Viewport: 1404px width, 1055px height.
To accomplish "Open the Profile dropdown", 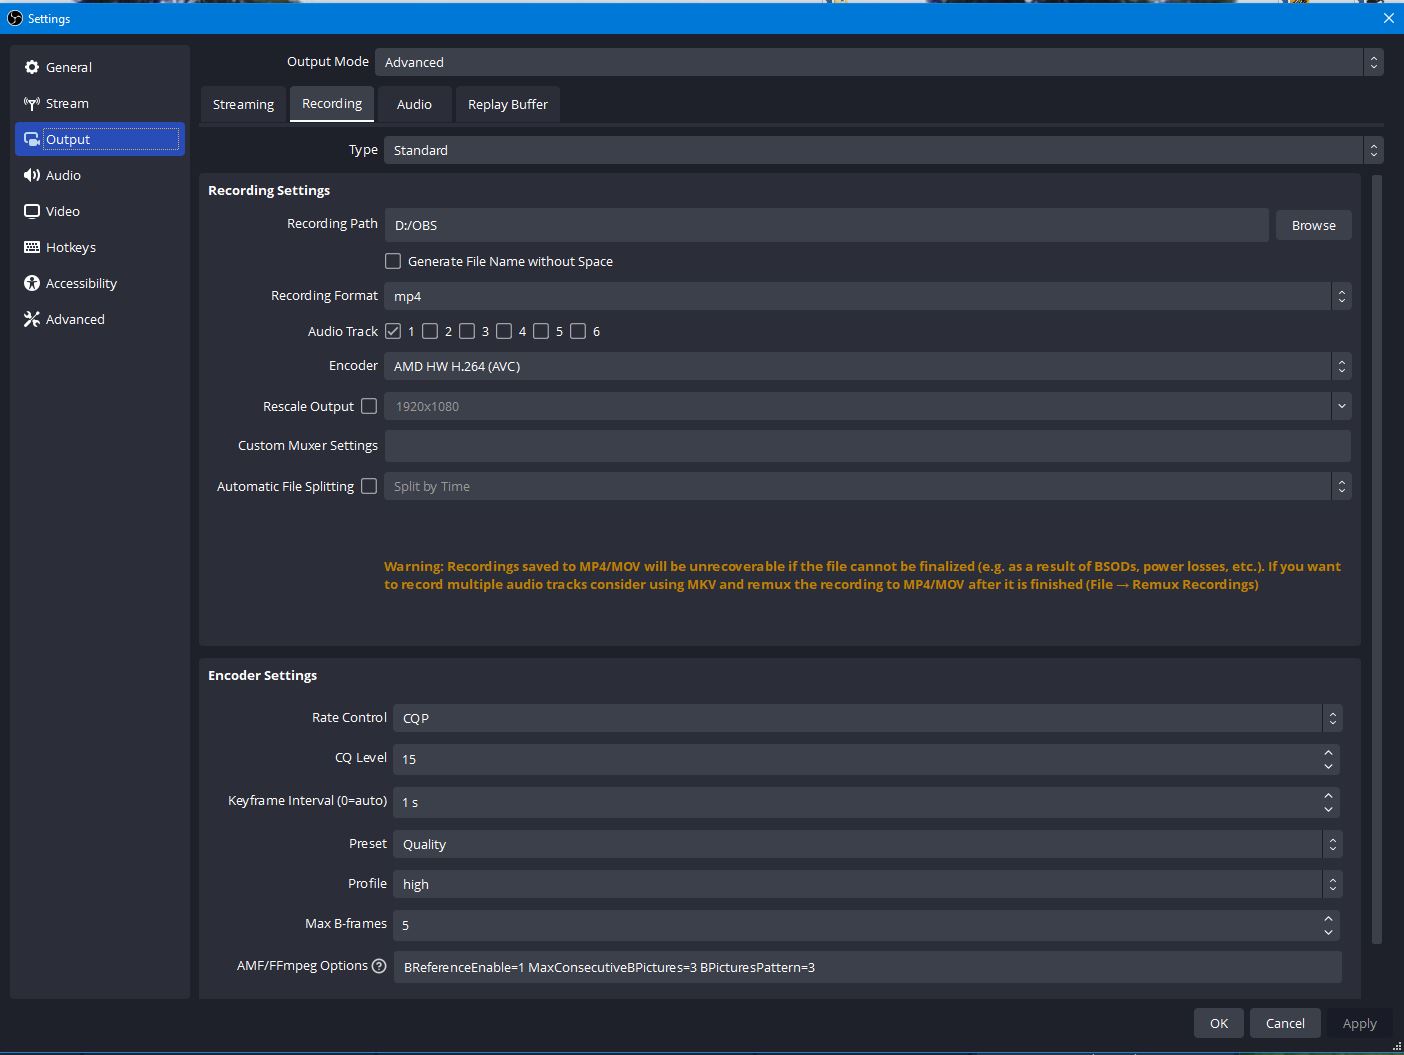I will 867,884.
